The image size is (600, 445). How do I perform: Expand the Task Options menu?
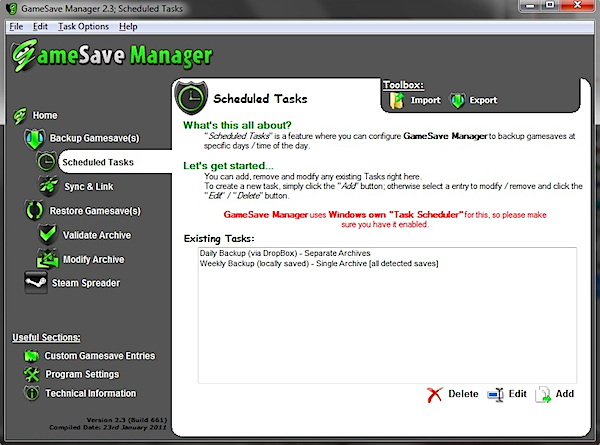pyautogui.click(x=83, y=25)
